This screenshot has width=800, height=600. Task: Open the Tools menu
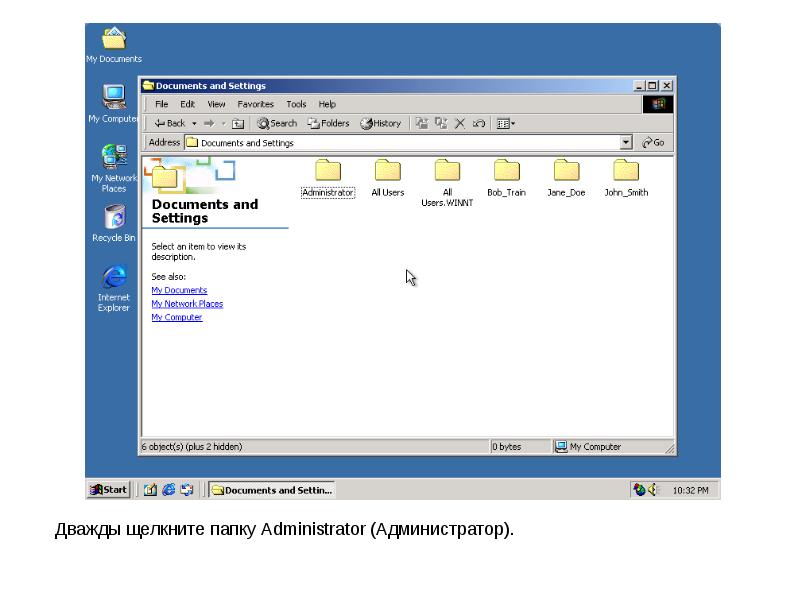[x=296, y=104]
